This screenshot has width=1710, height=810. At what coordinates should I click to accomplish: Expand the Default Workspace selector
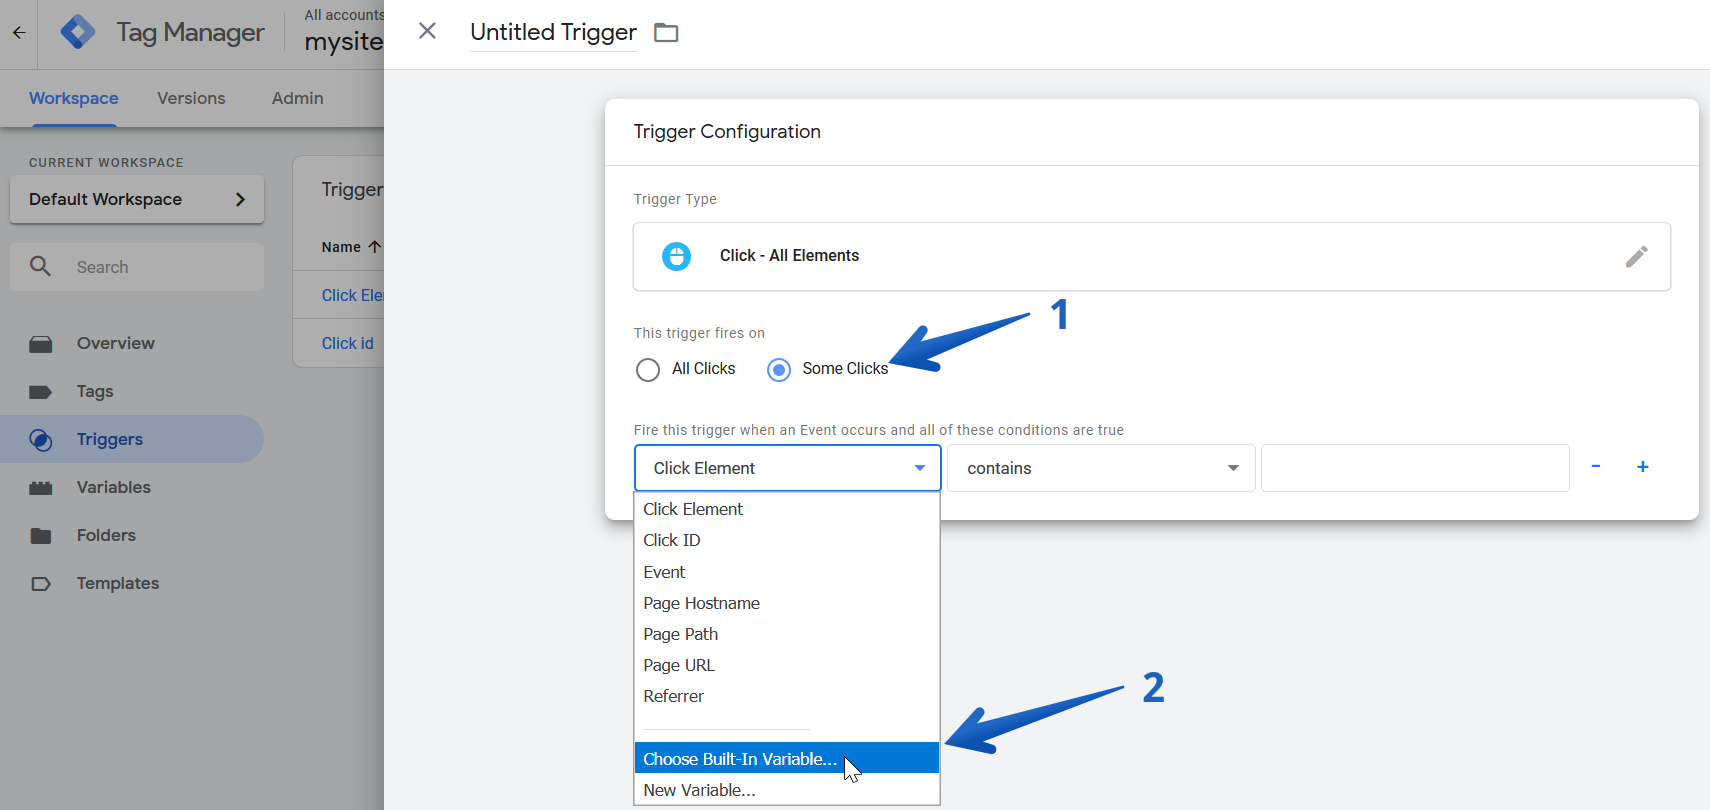(x=137, y=199)
